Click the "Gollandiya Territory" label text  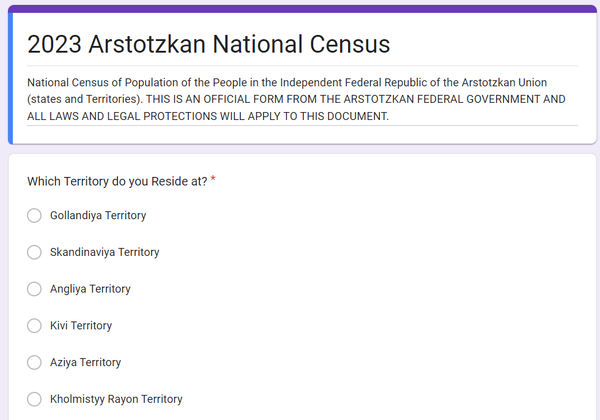[98, 215]
